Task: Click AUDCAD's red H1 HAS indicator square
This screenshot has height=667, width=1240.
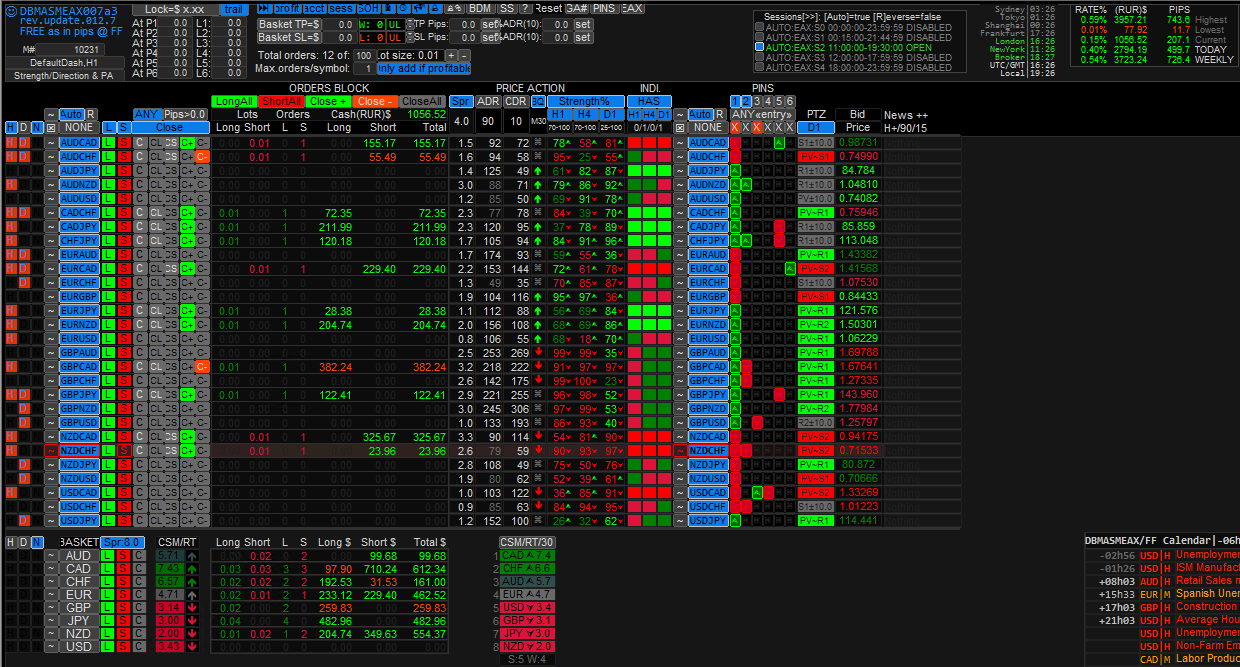Action: [x=634, y=143]
